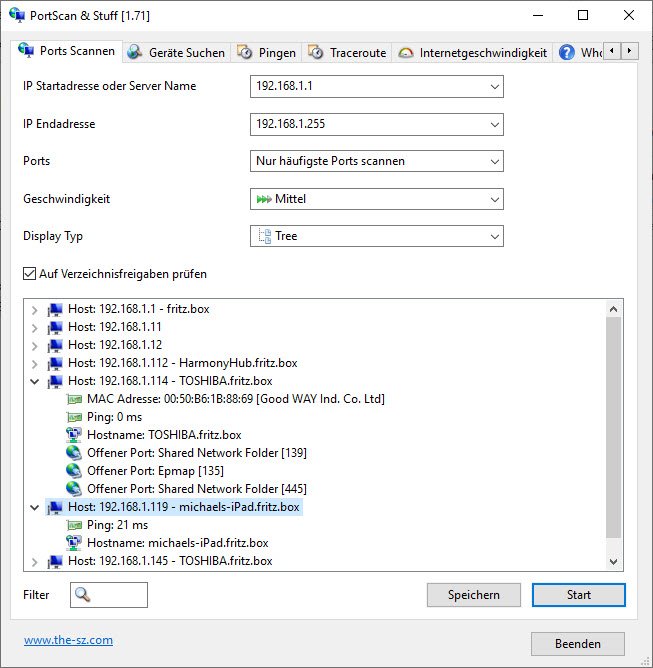Click the Filter input field
Image resolution: width=653 pixels, height=668 pixels.
109,595
